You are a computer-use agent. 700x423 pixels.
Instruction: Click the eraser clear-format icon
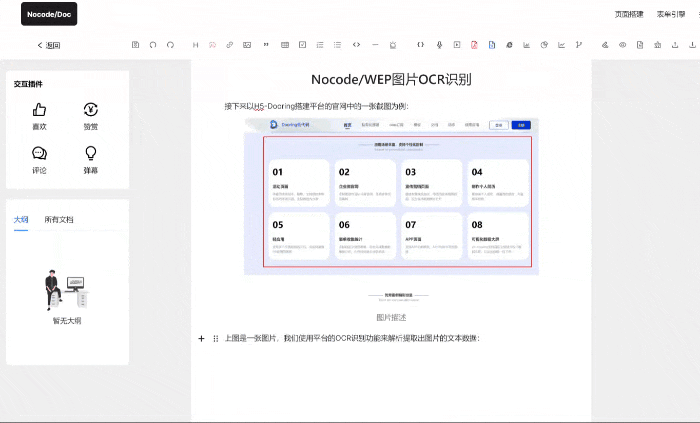point(605,45)
